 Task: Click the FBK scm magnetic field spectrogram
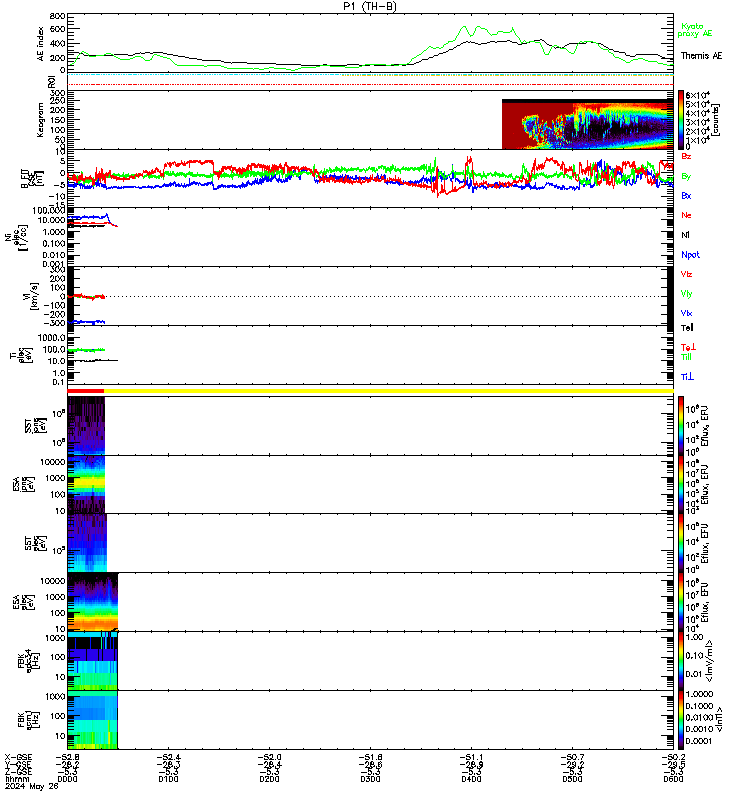(x=92, y=720)
